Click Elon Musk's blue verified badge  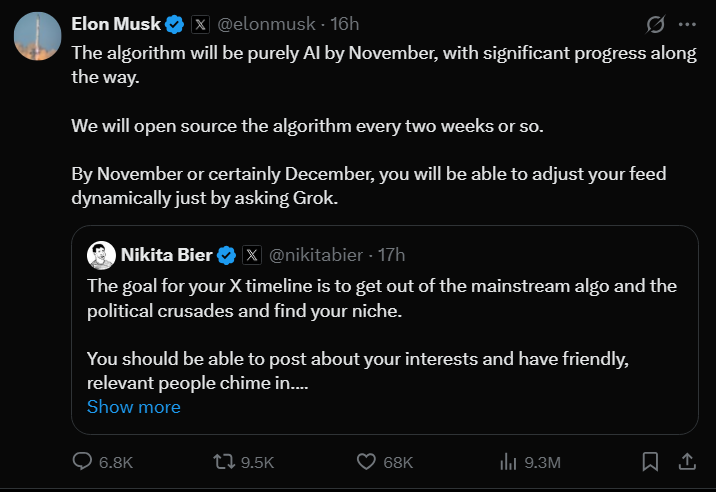point(174,23)
